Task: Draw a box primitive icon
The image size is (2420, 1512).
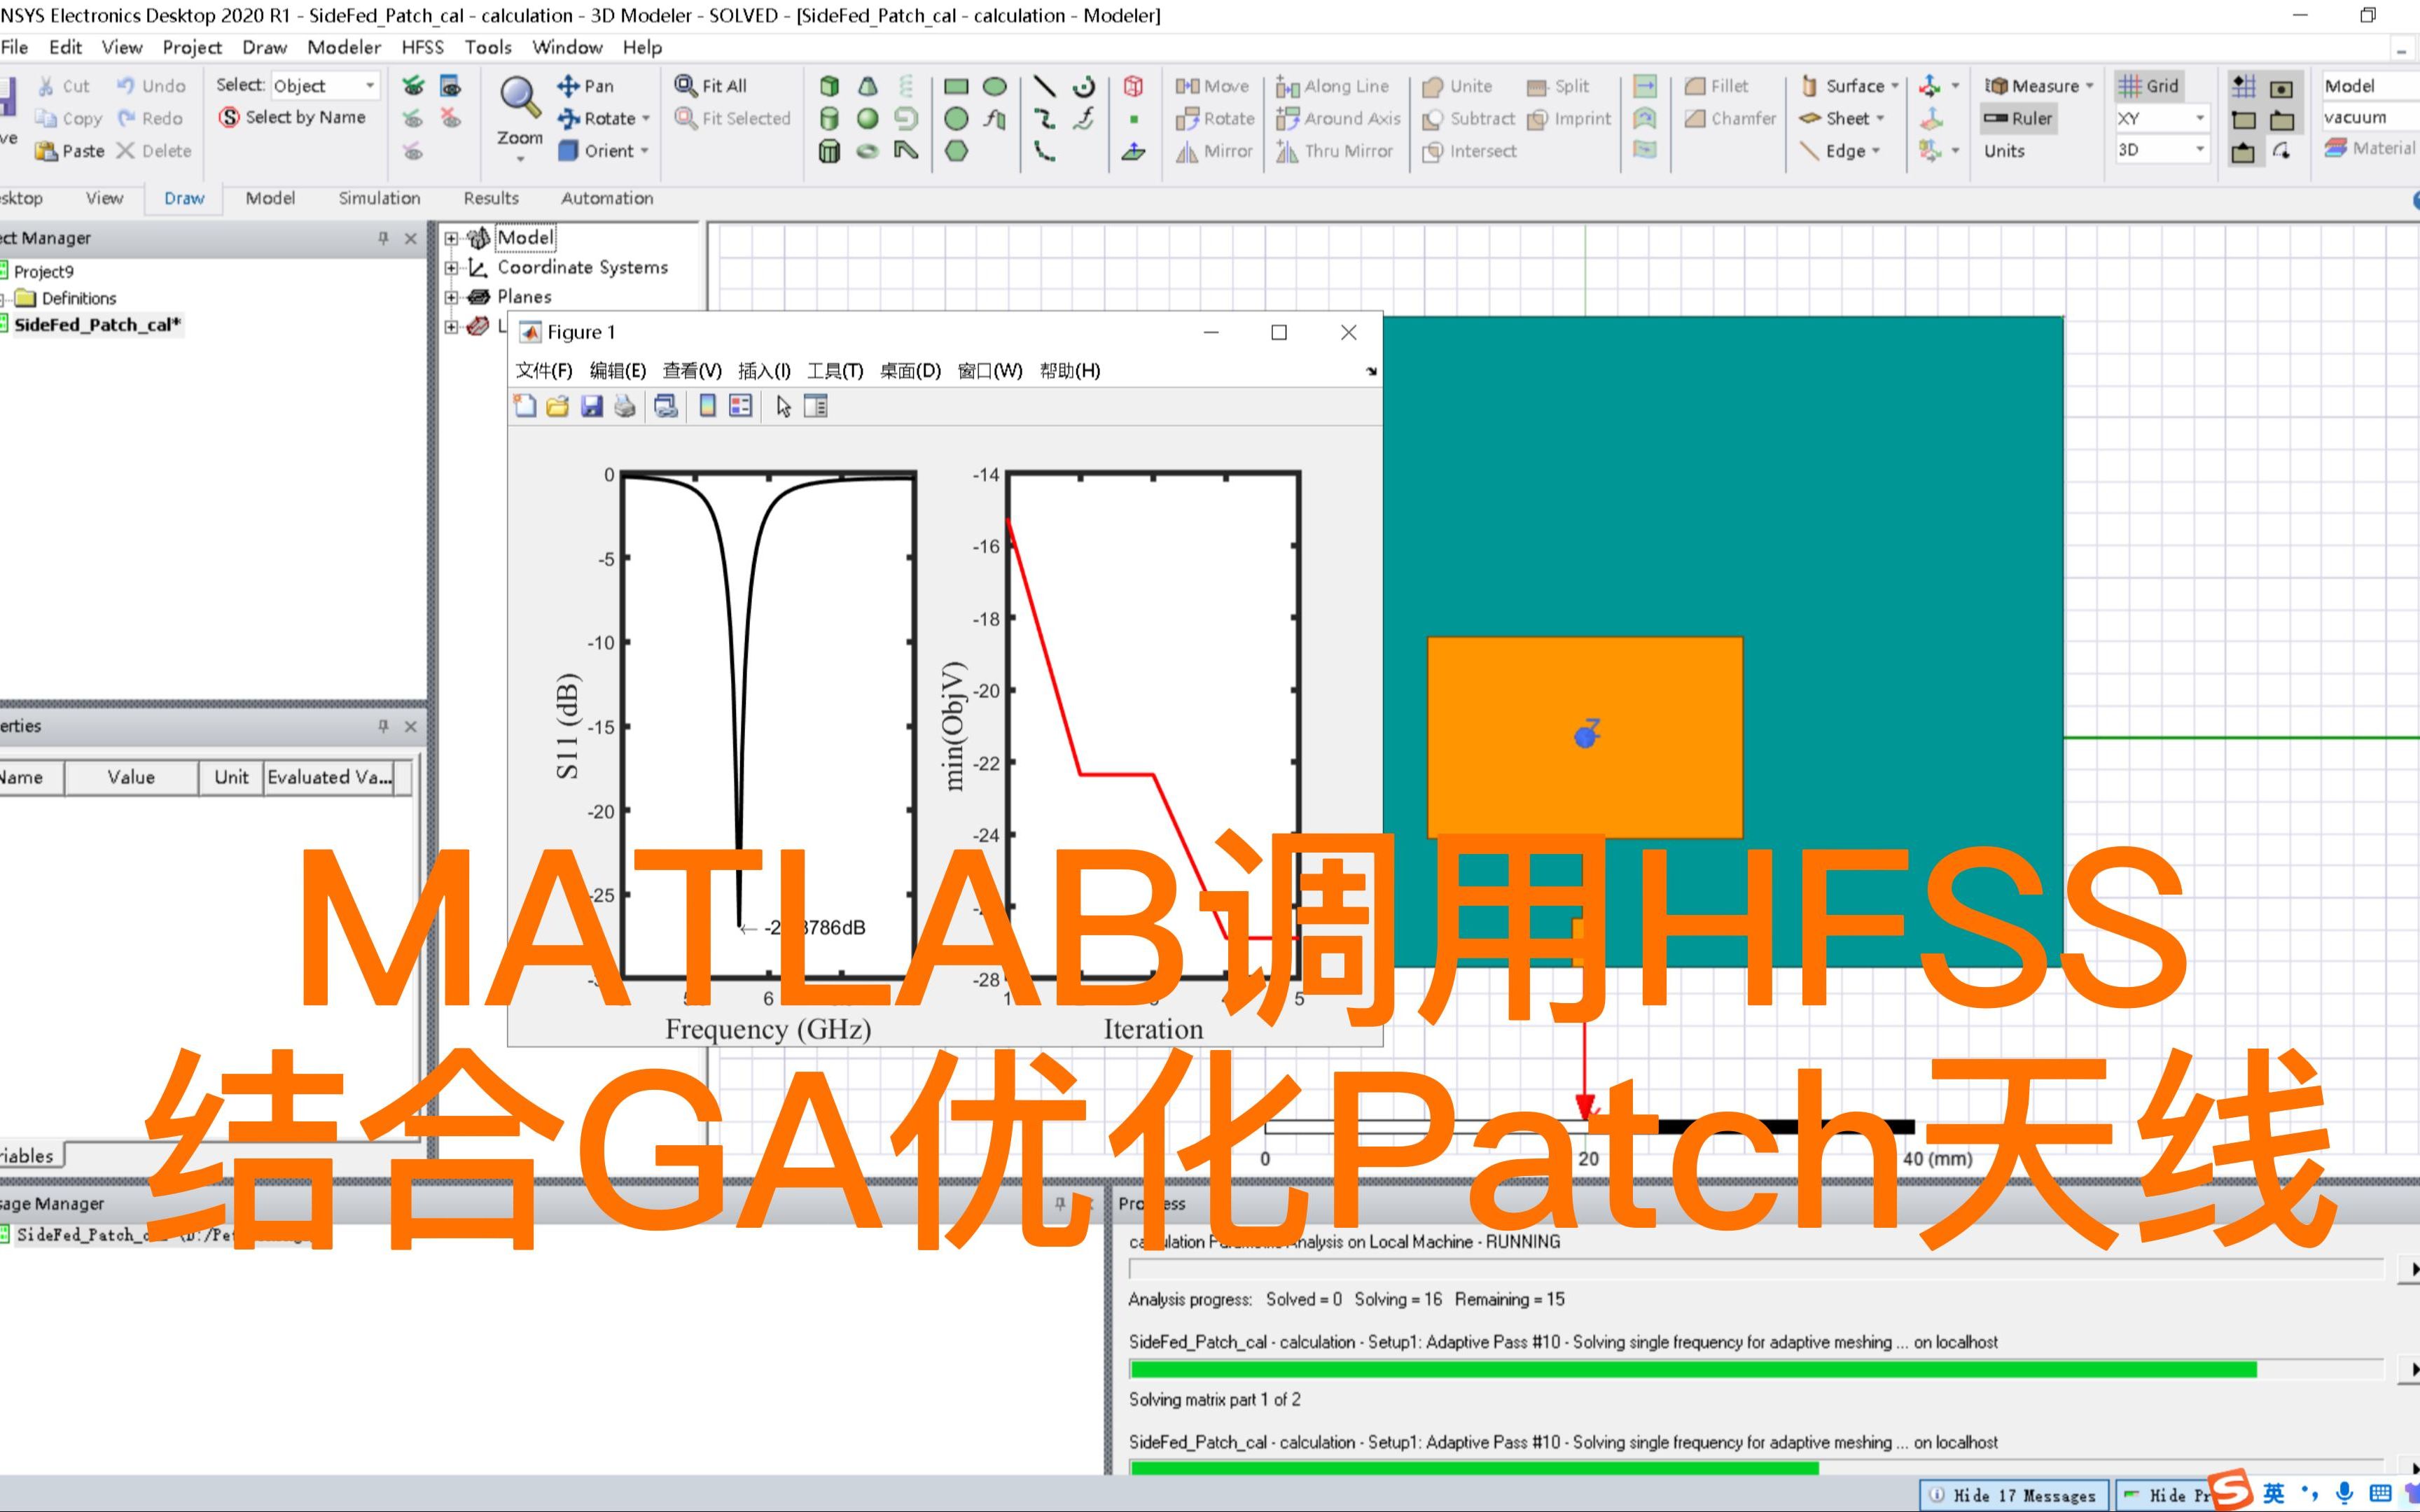Action: [829, 86]
